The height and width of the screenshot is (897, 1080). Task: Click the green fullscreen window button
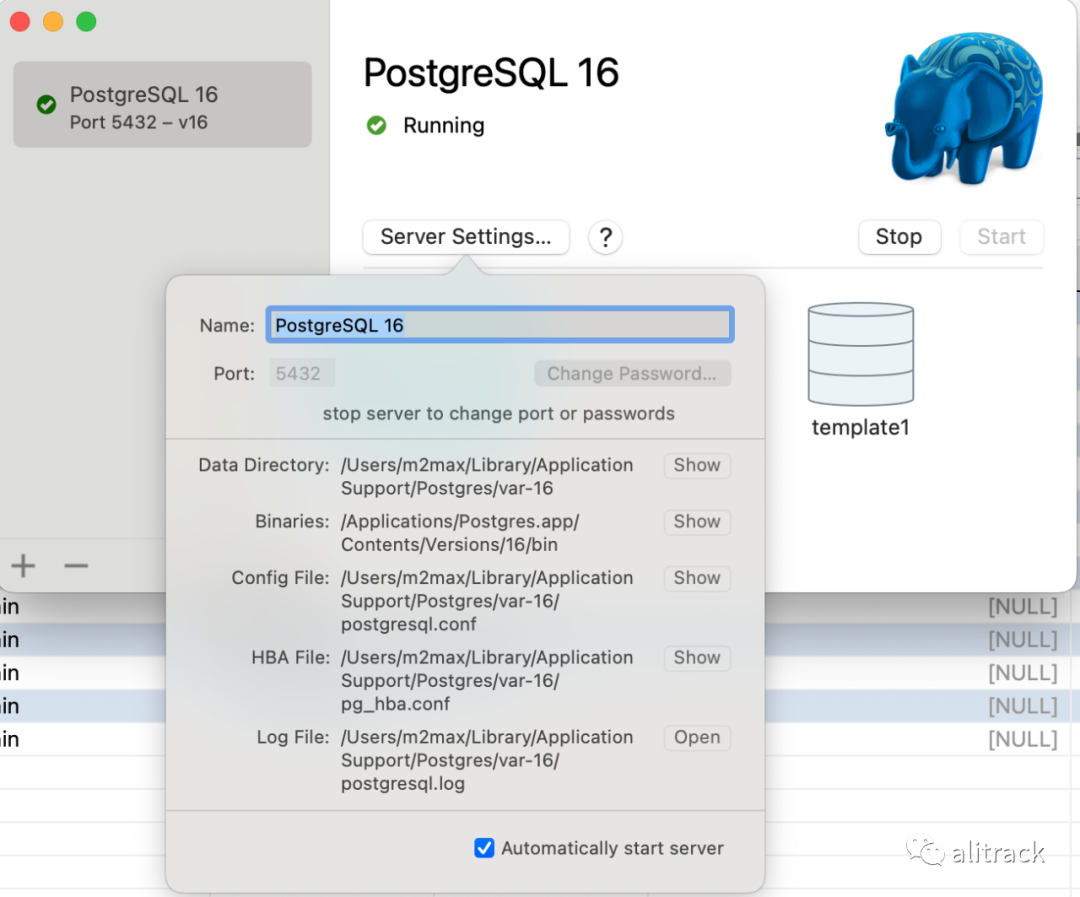tap(87, 21)
